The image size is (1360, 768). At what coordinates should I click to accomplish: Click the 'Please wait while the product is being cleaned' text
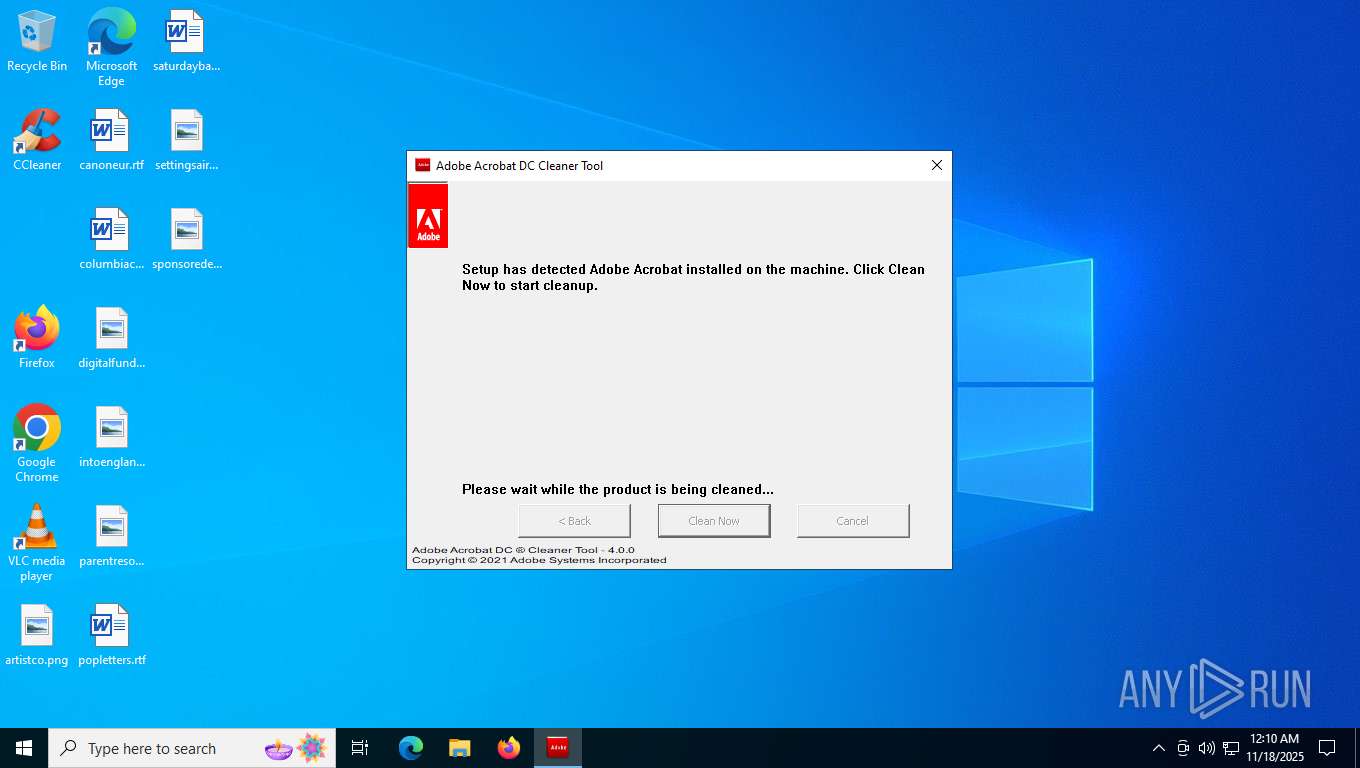coord(618,490)
